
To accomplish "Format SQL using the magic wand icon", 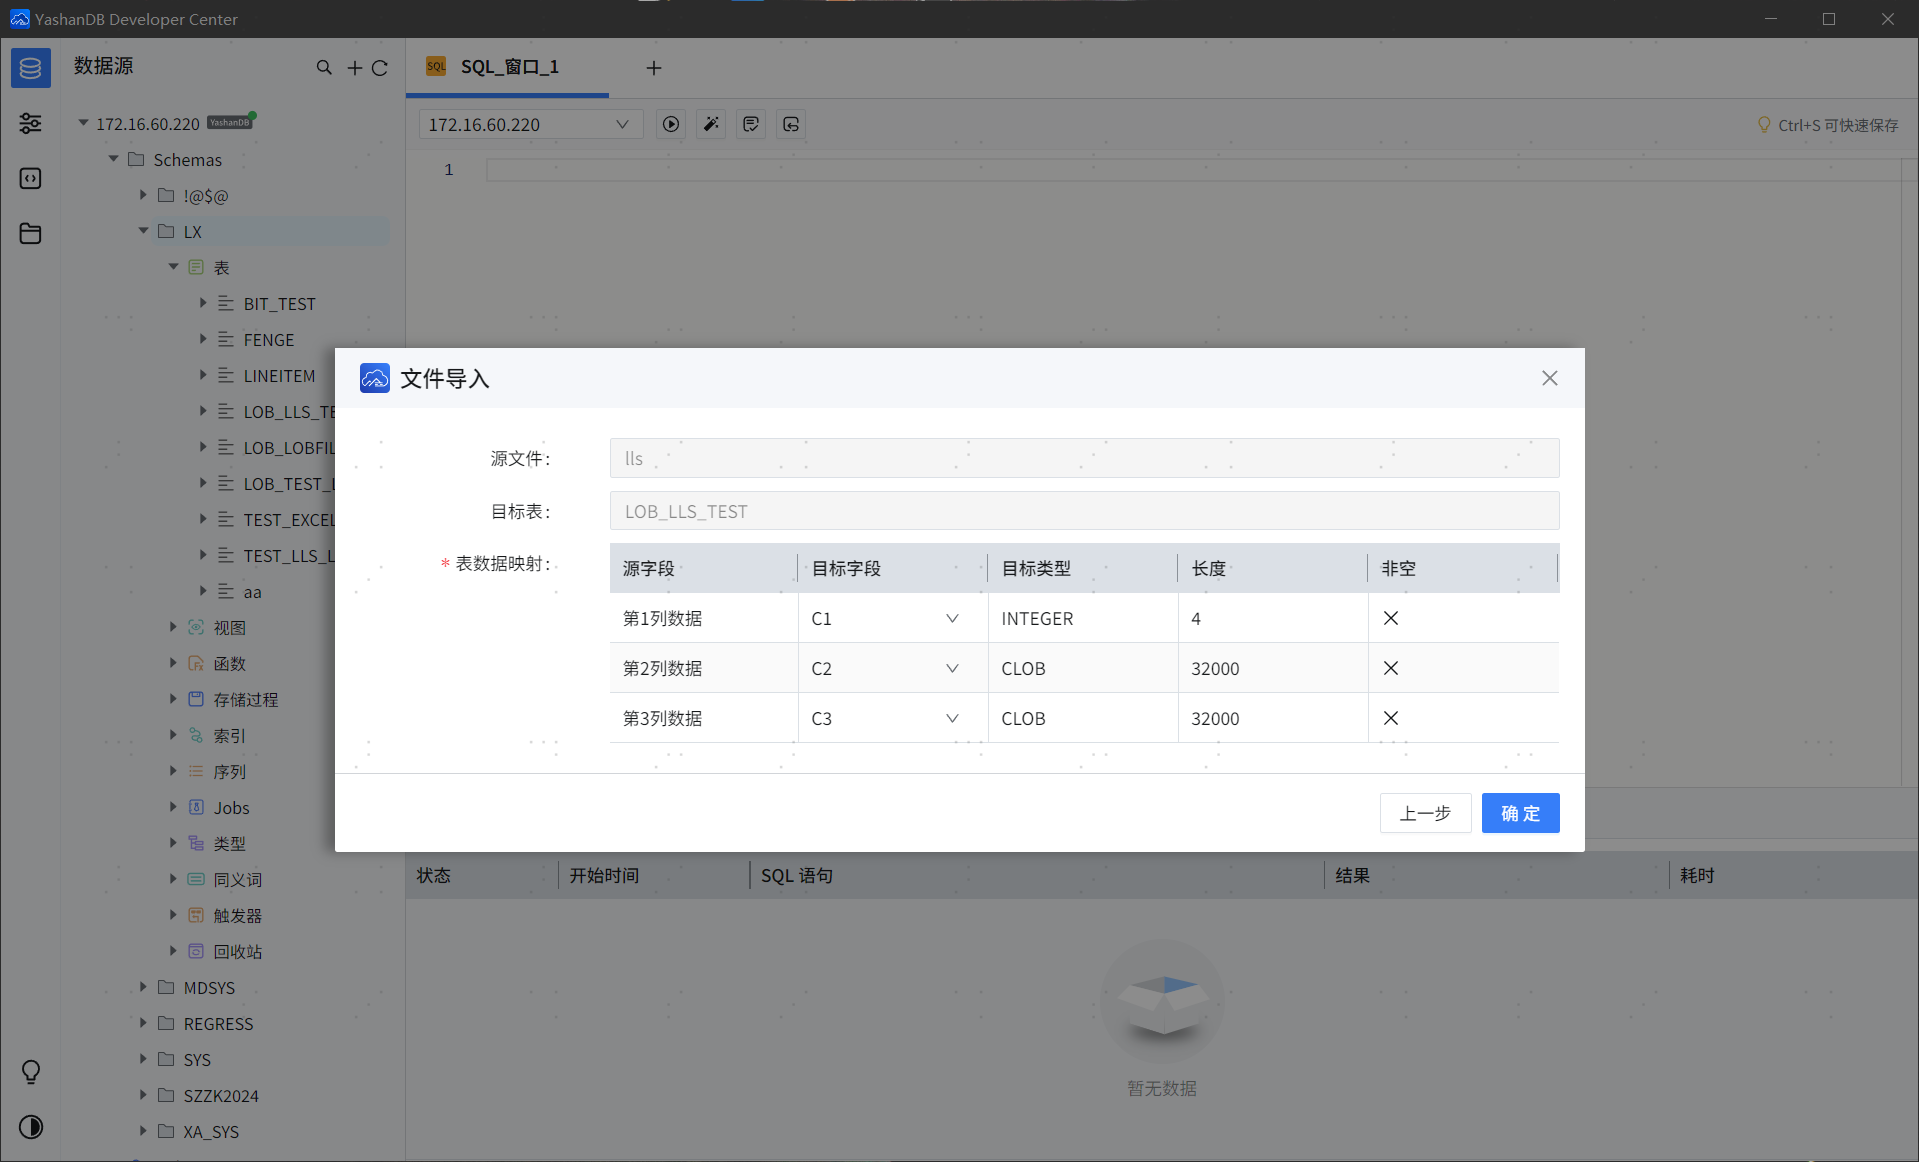I will click(x=710, y=124).
